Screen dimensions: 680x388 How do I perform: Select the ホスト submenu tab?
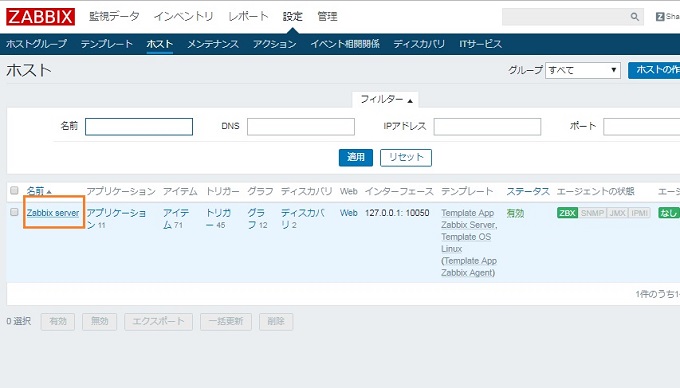click(x=160, y=44)
